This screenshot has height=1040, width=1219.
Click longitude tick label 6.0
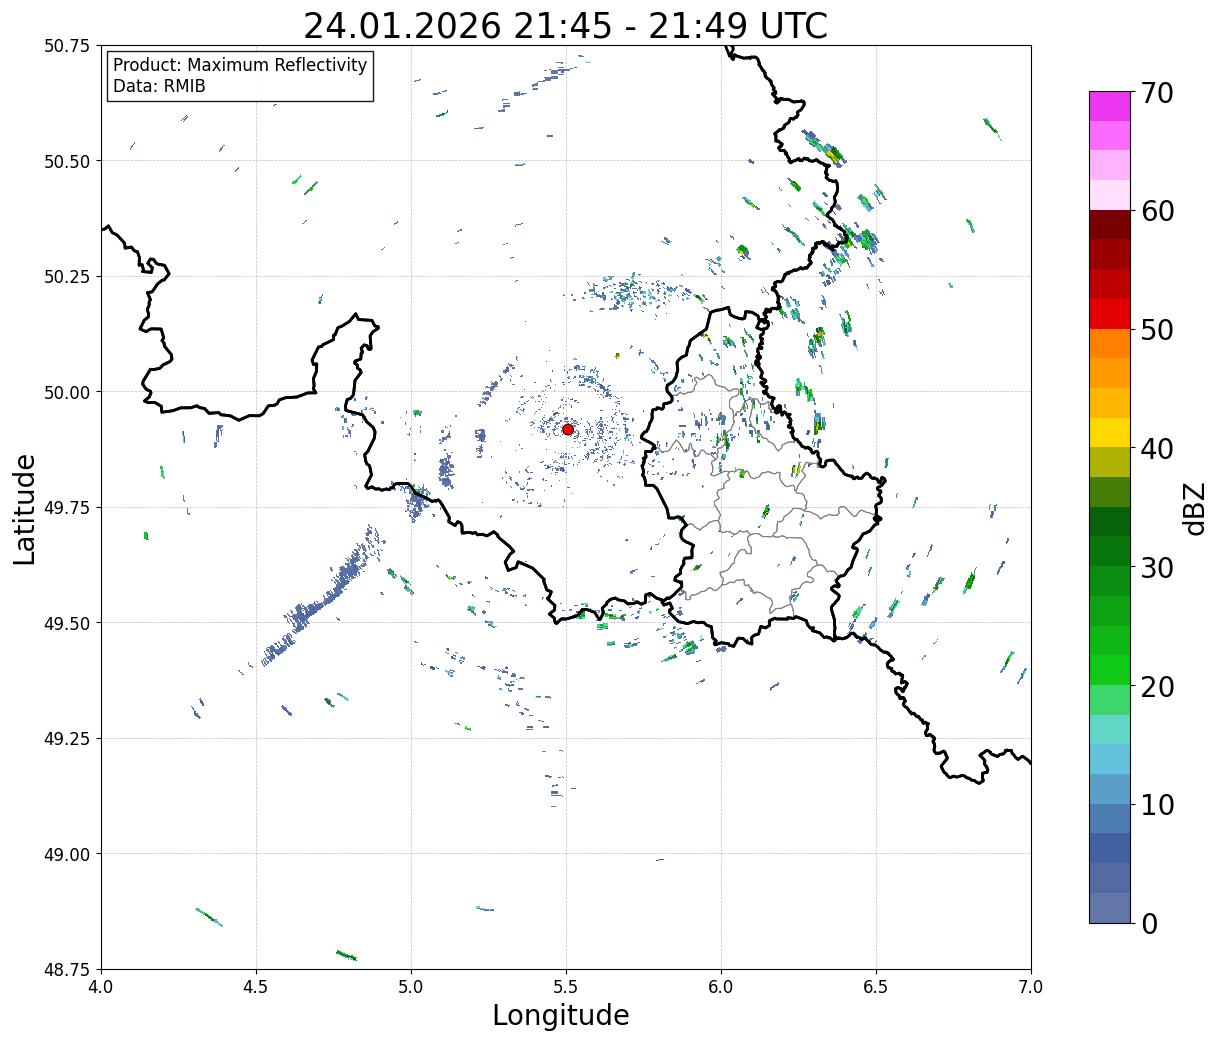coord(721,986)
